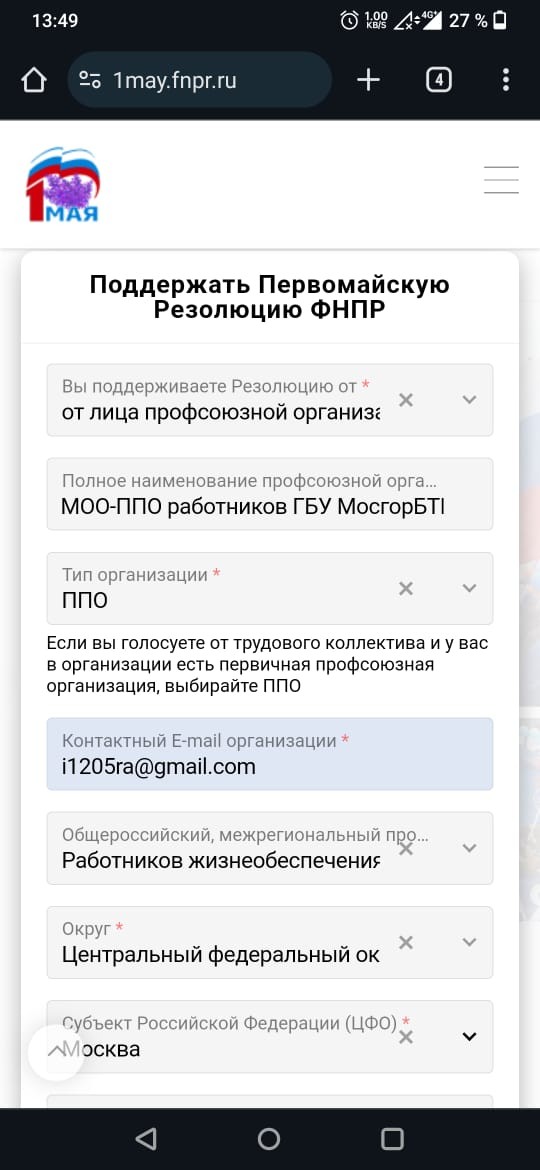Open the site hamburger menu
540x1170 pixels.
pos(501,180)
